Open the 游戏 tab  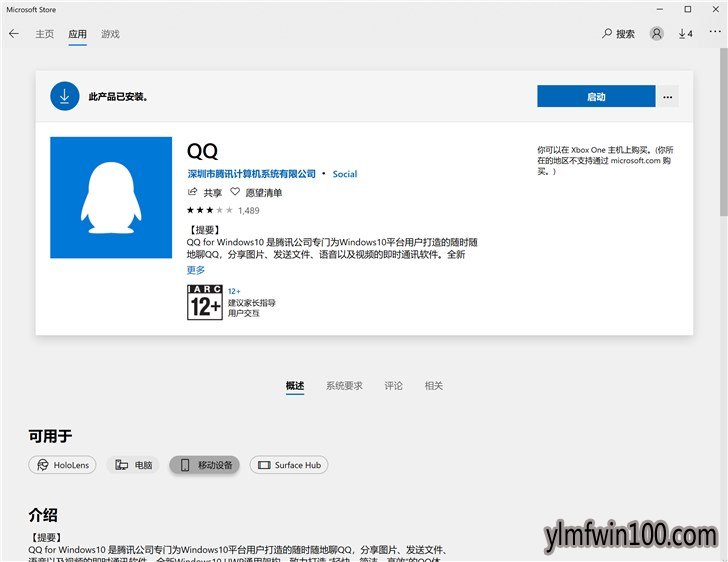[110, 34]
